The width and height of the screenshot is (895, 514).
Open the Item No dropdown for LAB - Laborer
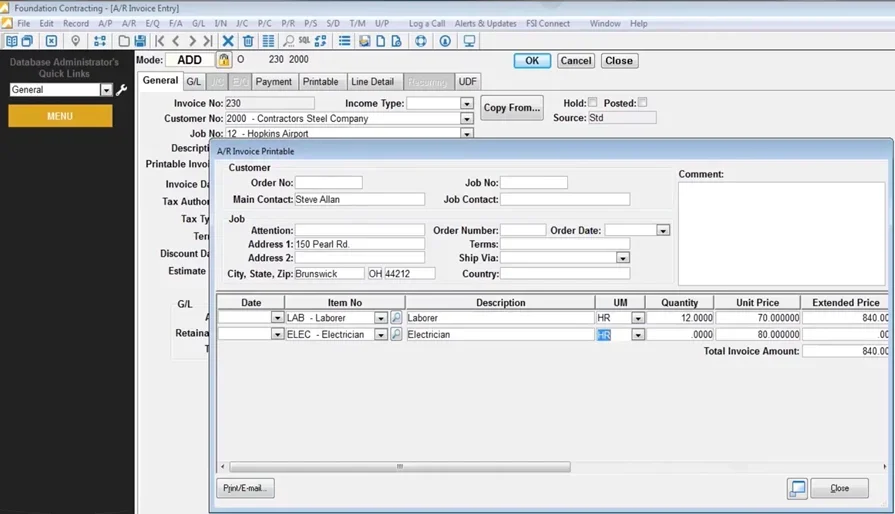(380, 318)
